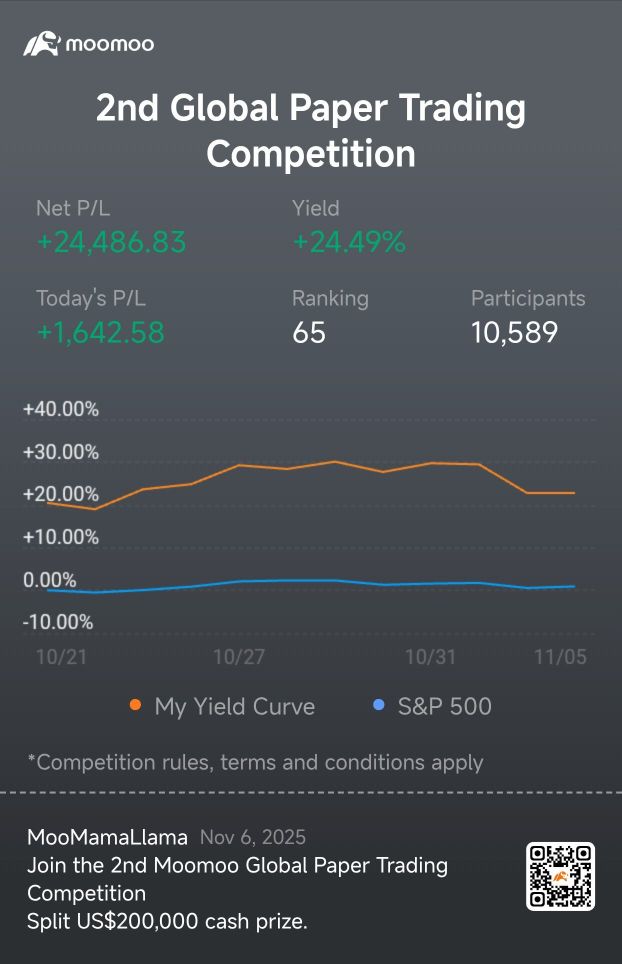Select the S&P 500 legend label
622x964 pixels.
[444, 707]
